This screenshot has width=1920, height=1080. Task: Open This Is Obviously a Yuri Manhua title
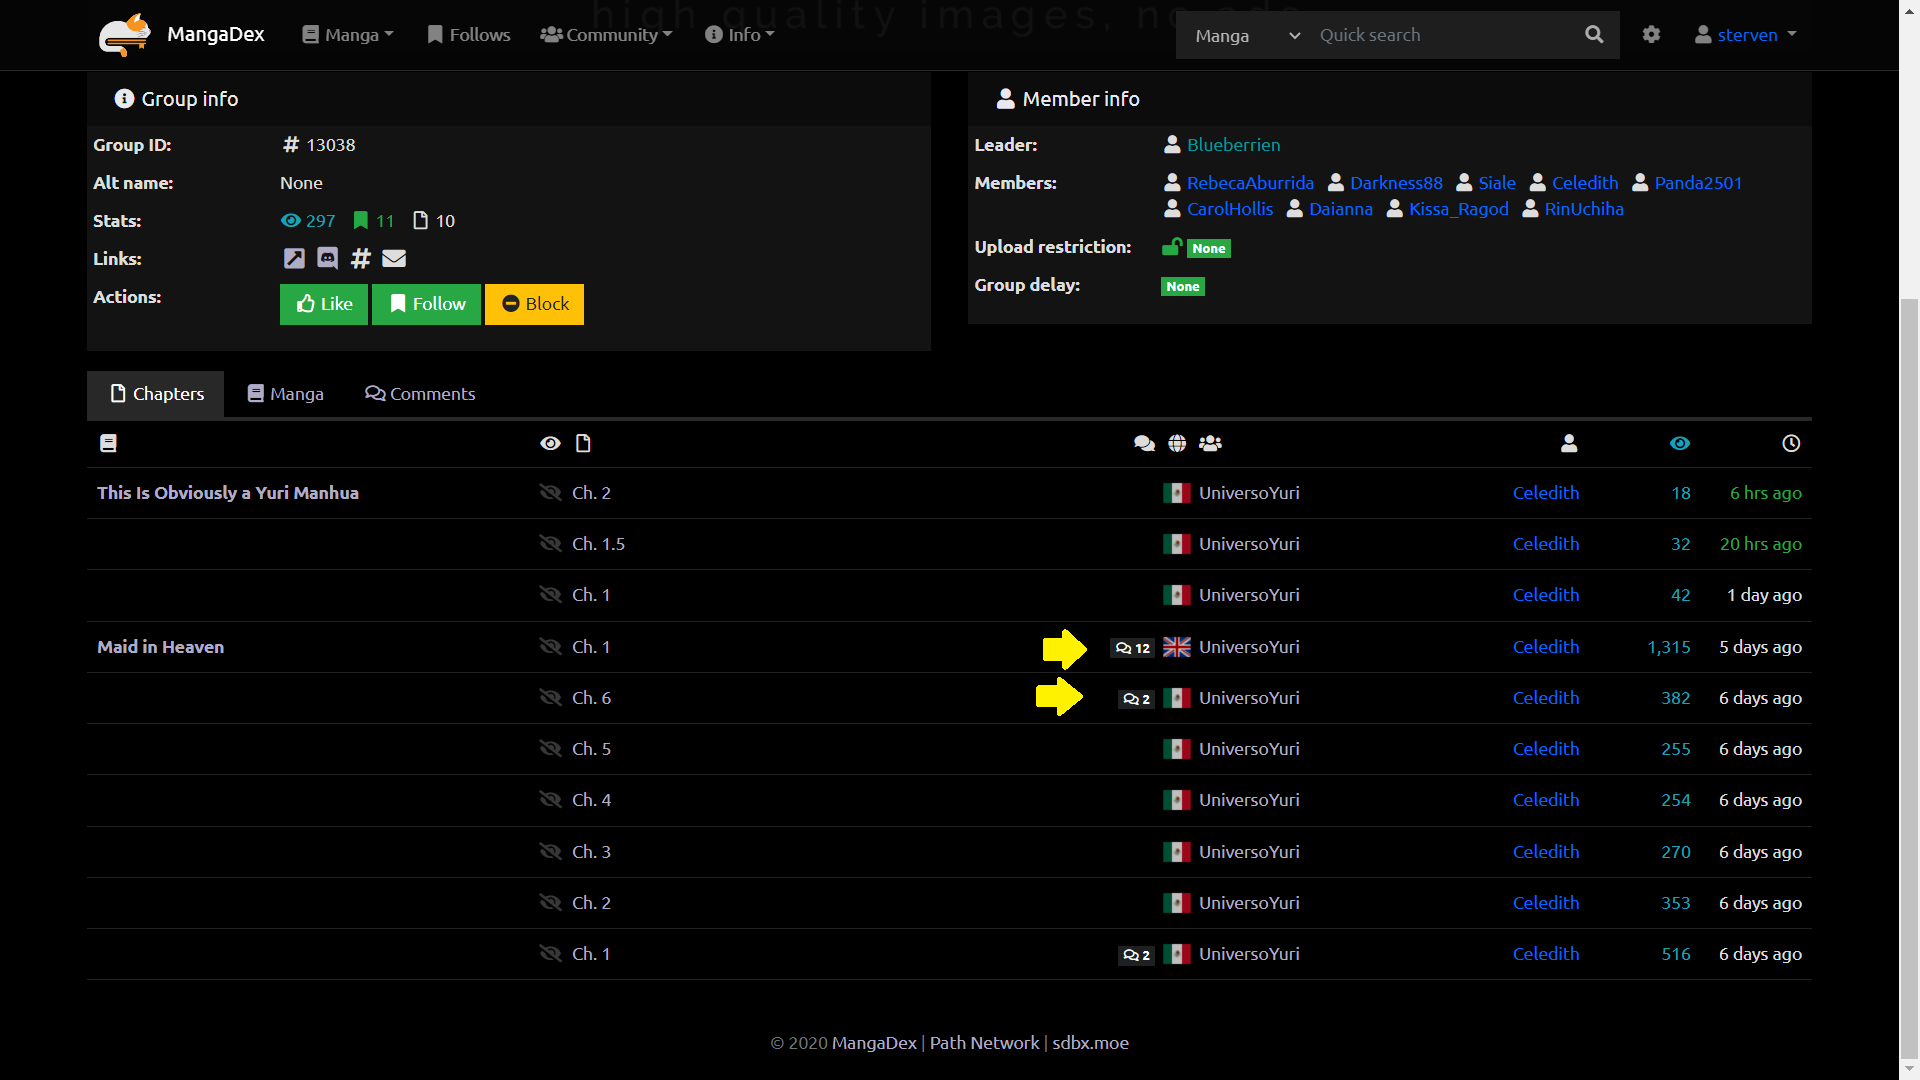point(228,493)
